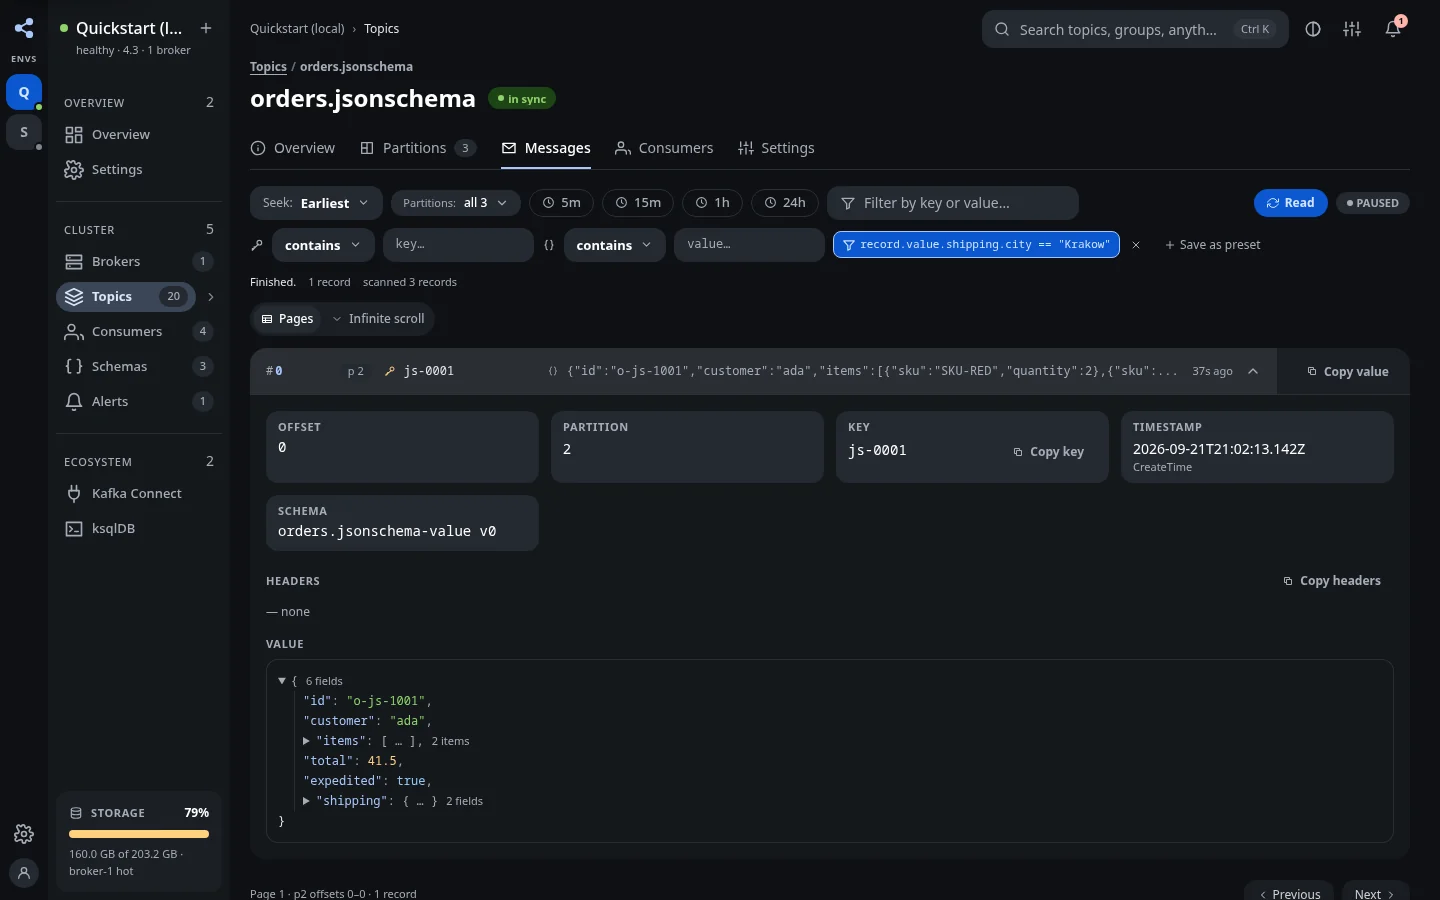Open the theme contrast toggle icon
Viewport: 1440px width, 900px height.
pos(1313,29)
